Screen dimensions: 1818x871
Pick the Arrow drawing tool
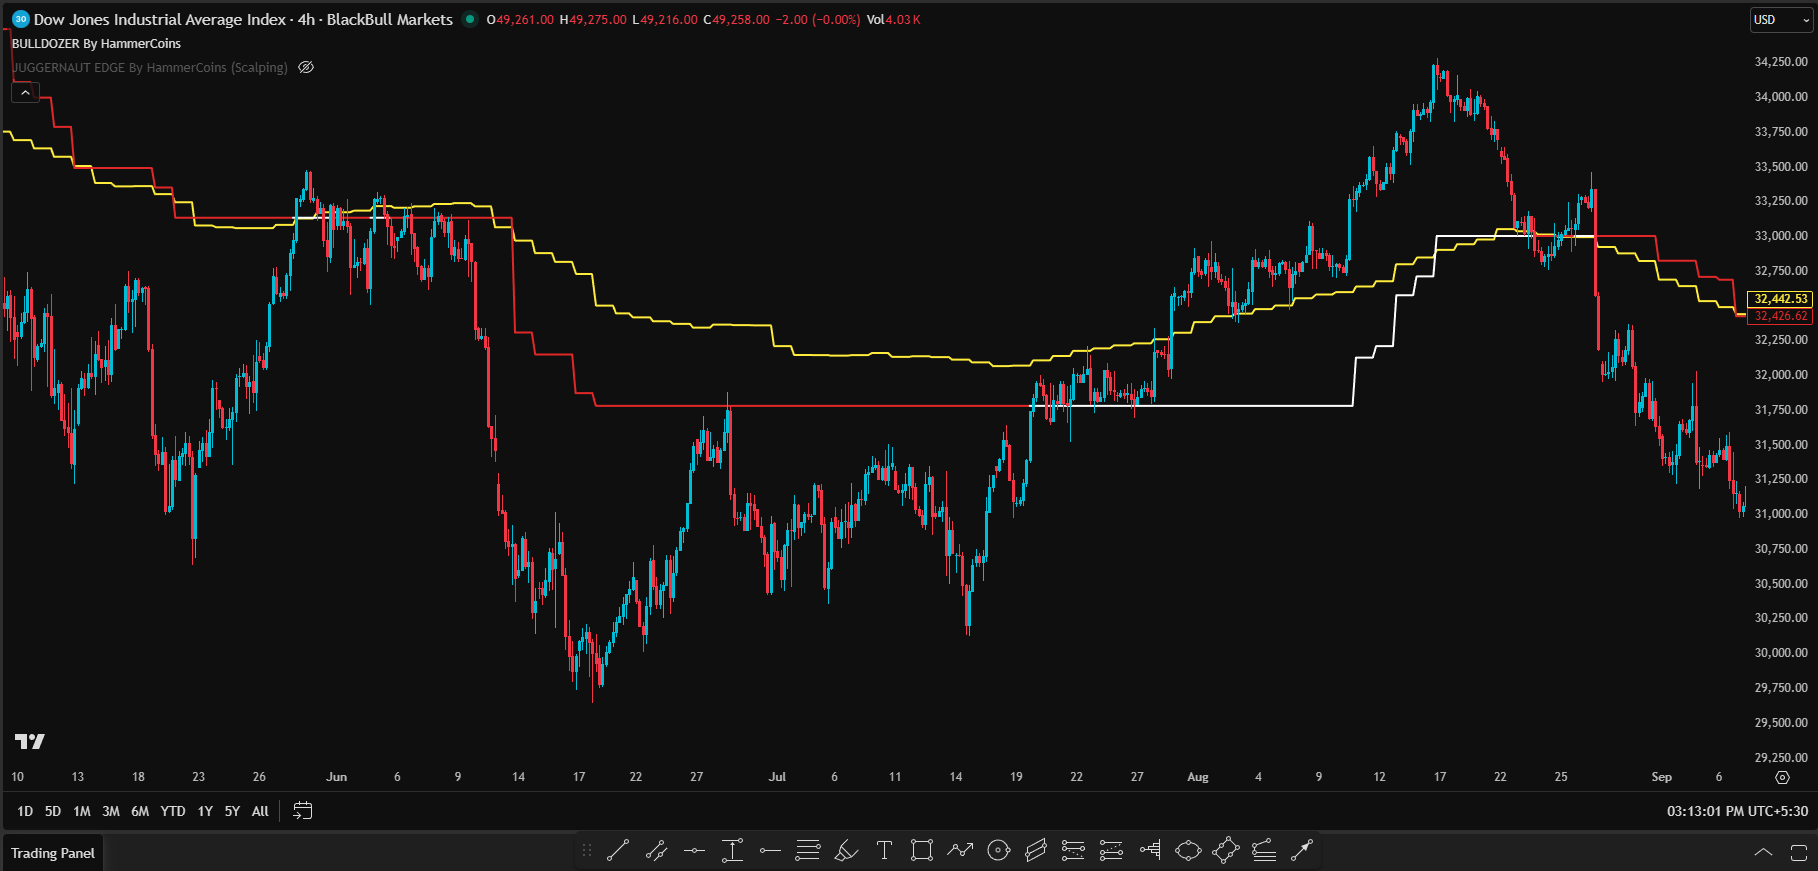tap(1302, 851)
